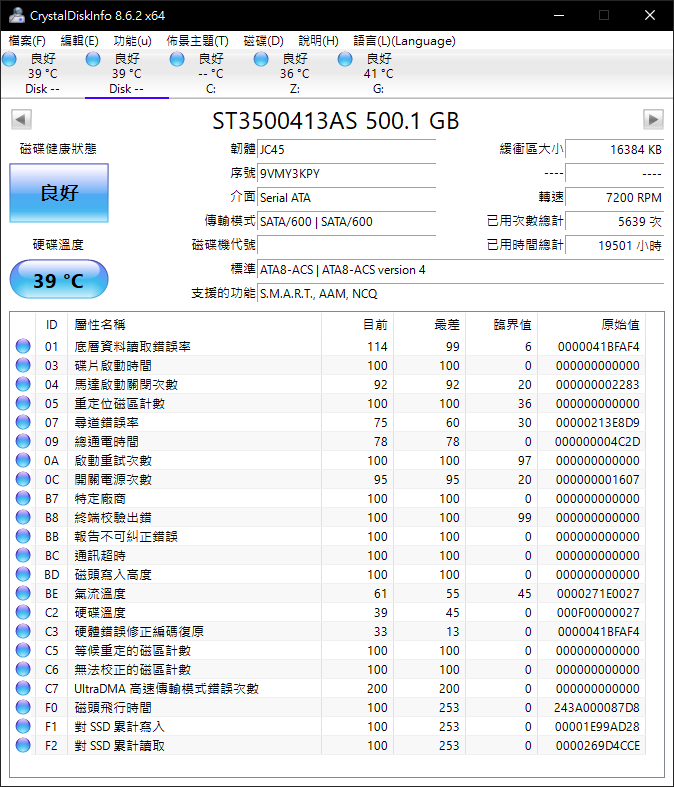This screenshot has width=674, height=787.
Task: Click status orb for attribute 0C row
Action: (x=23, y=479)
